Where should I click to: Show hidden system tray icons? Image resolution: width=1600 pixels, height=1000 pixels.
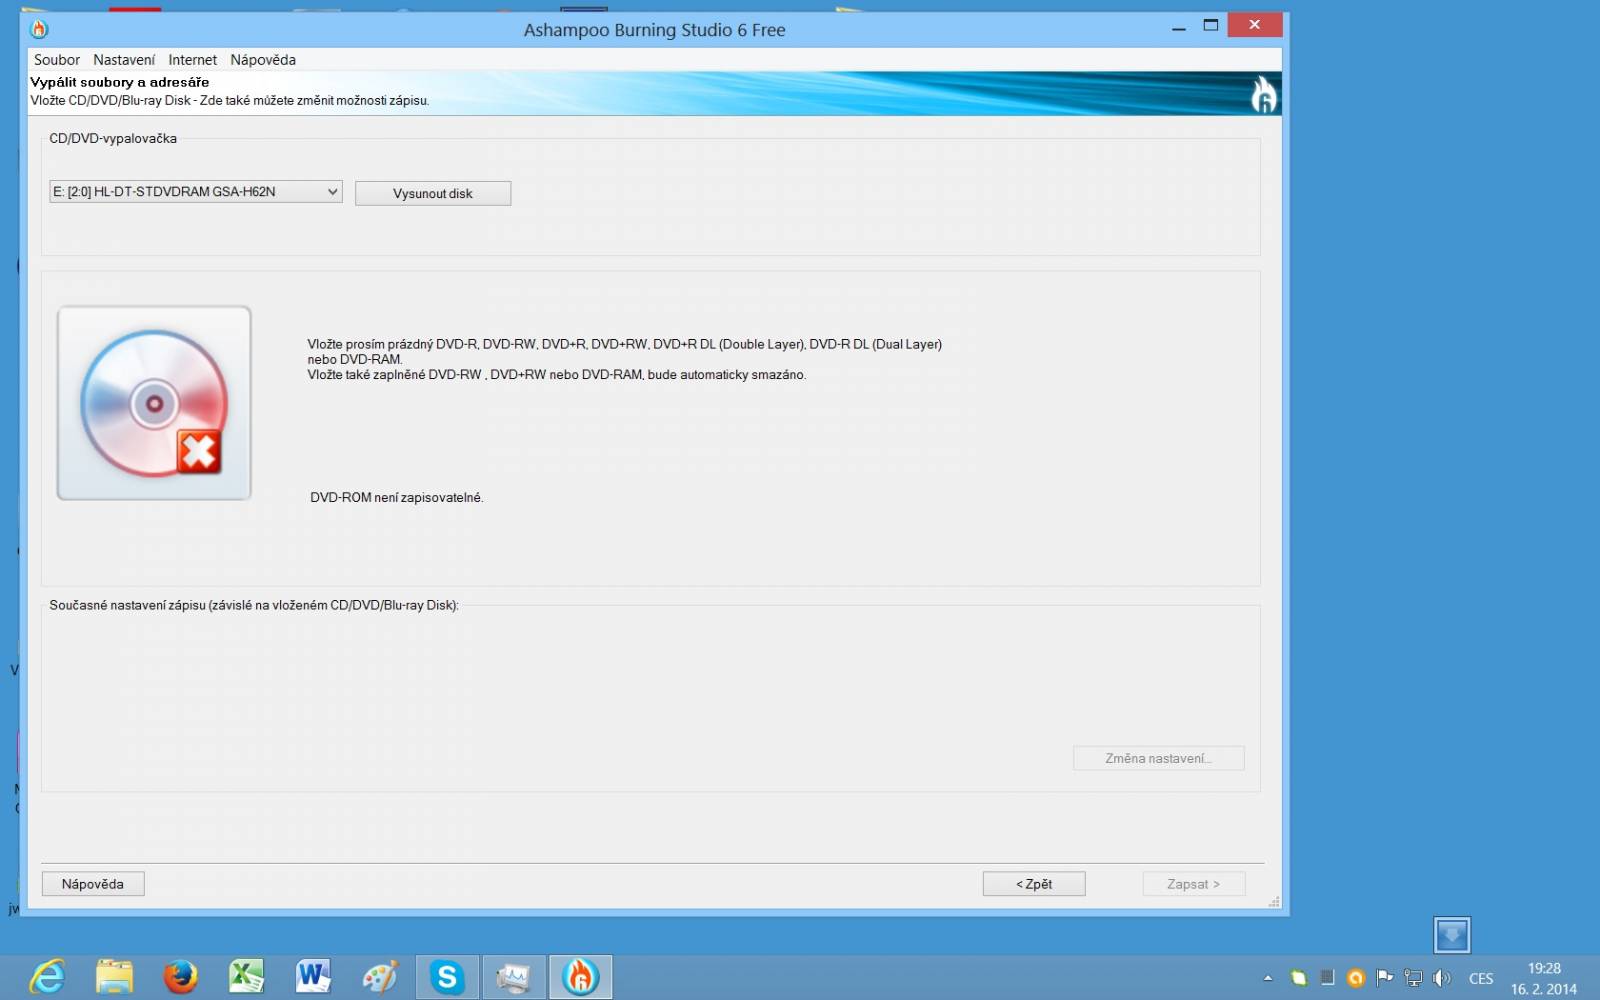click(x=1268, y=978)
